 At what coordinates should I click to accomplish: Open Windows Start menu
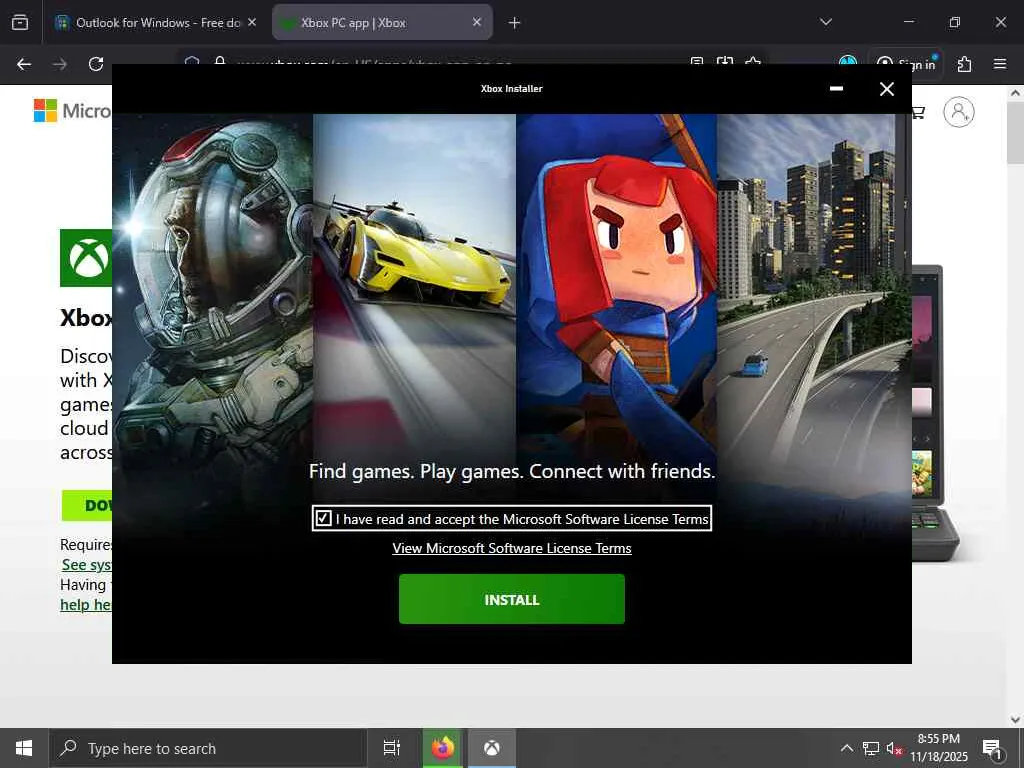pos(24,748)
